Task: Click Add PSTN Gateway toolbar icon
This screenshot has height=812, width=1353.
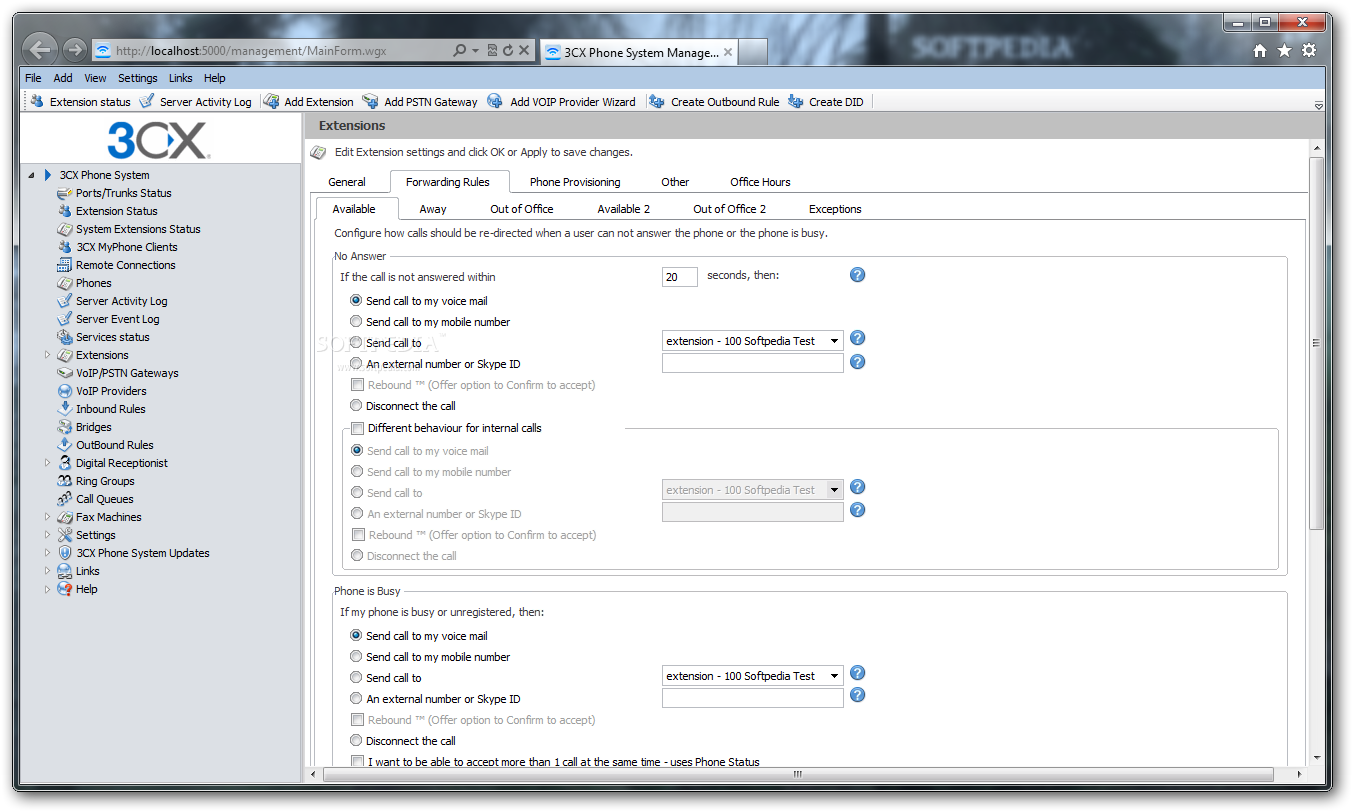Action: tap(370, 101)
